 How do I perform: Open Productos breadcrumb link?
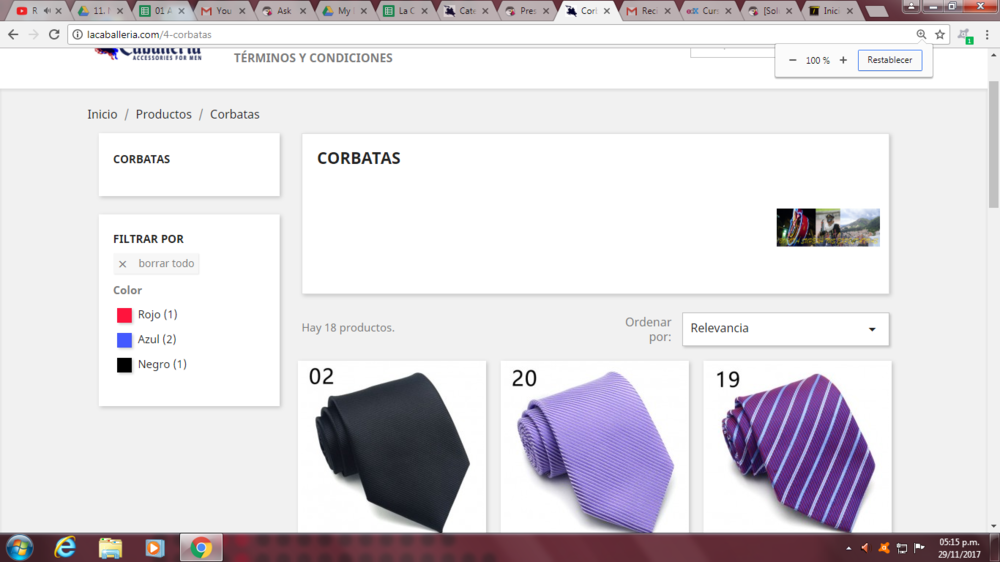pyautogui.click(x=163, y=114)
